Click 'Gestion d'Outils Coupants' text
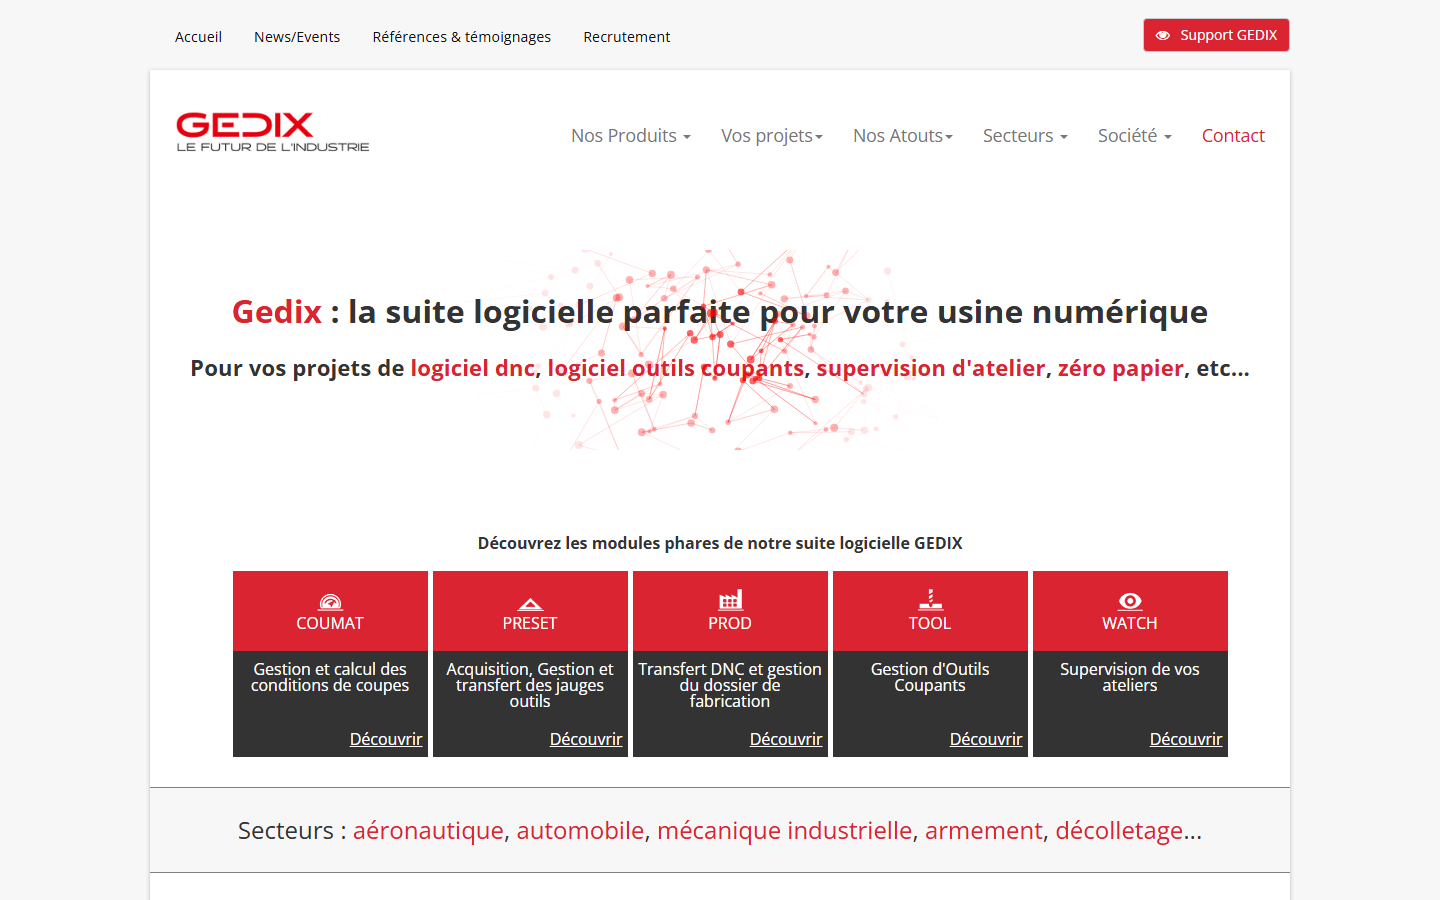Image resolution: width=1440 pixels, height=900 pixels. [x=930, y=677]
